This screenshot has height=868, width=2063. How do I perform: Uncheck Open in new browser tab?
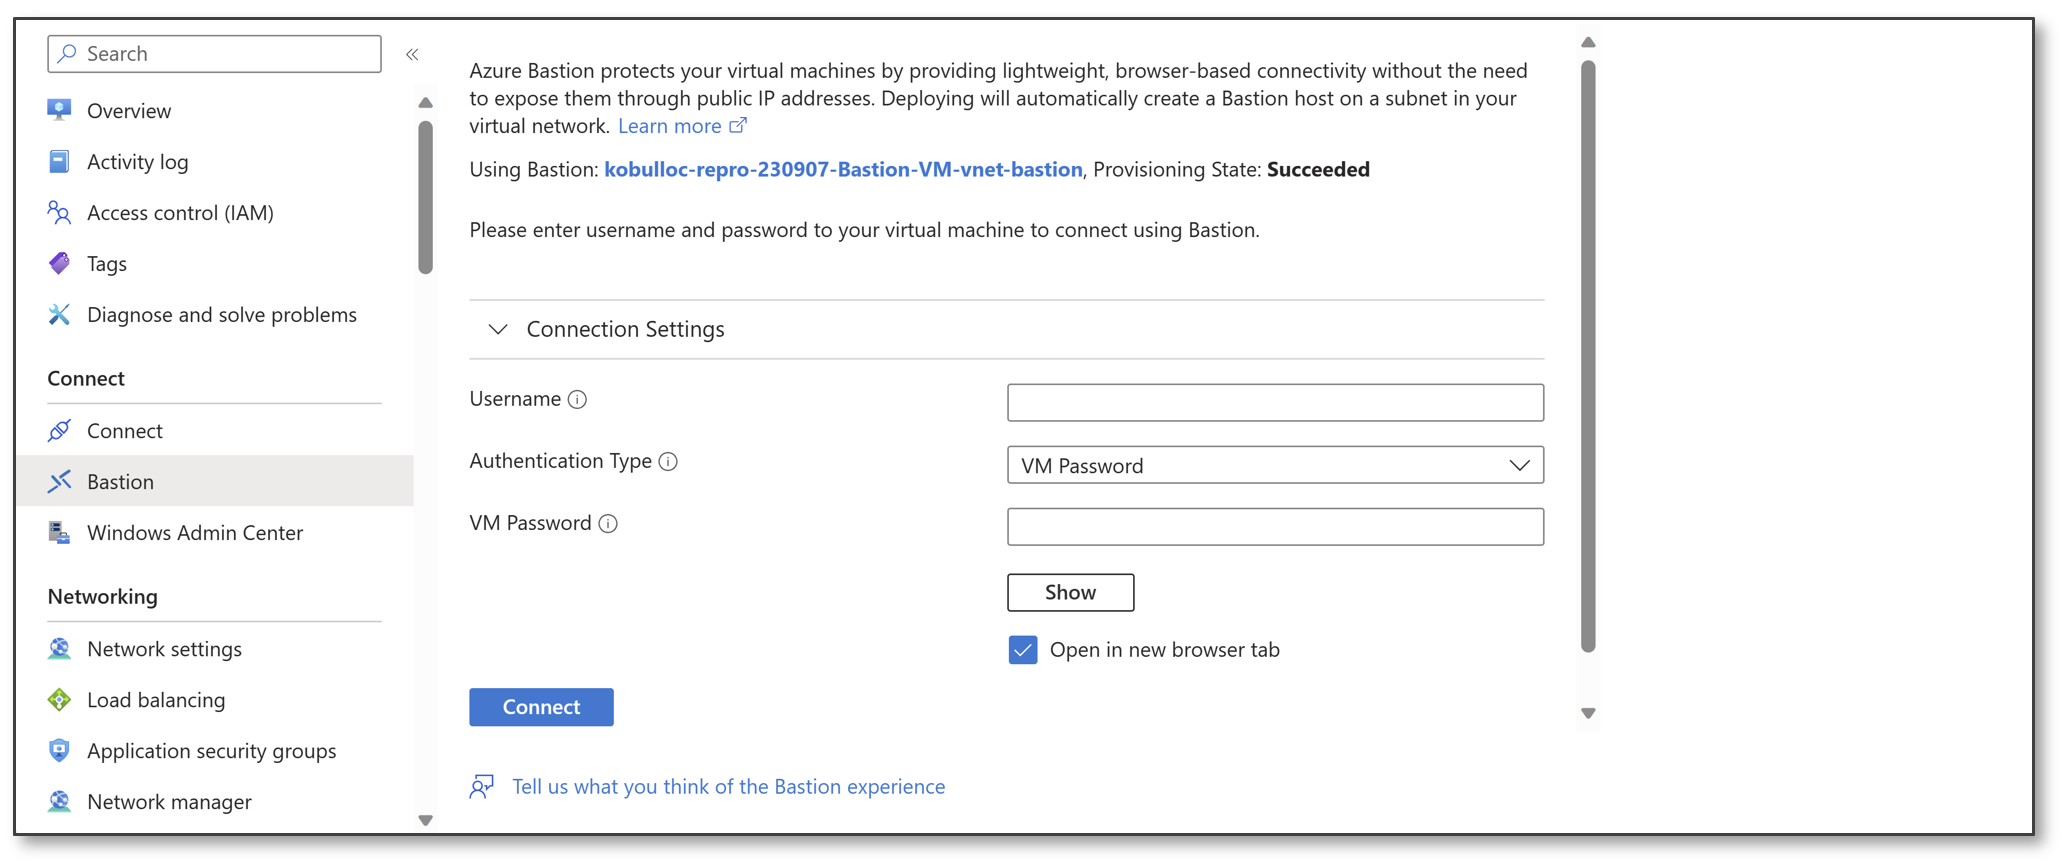pos(1023,650)
